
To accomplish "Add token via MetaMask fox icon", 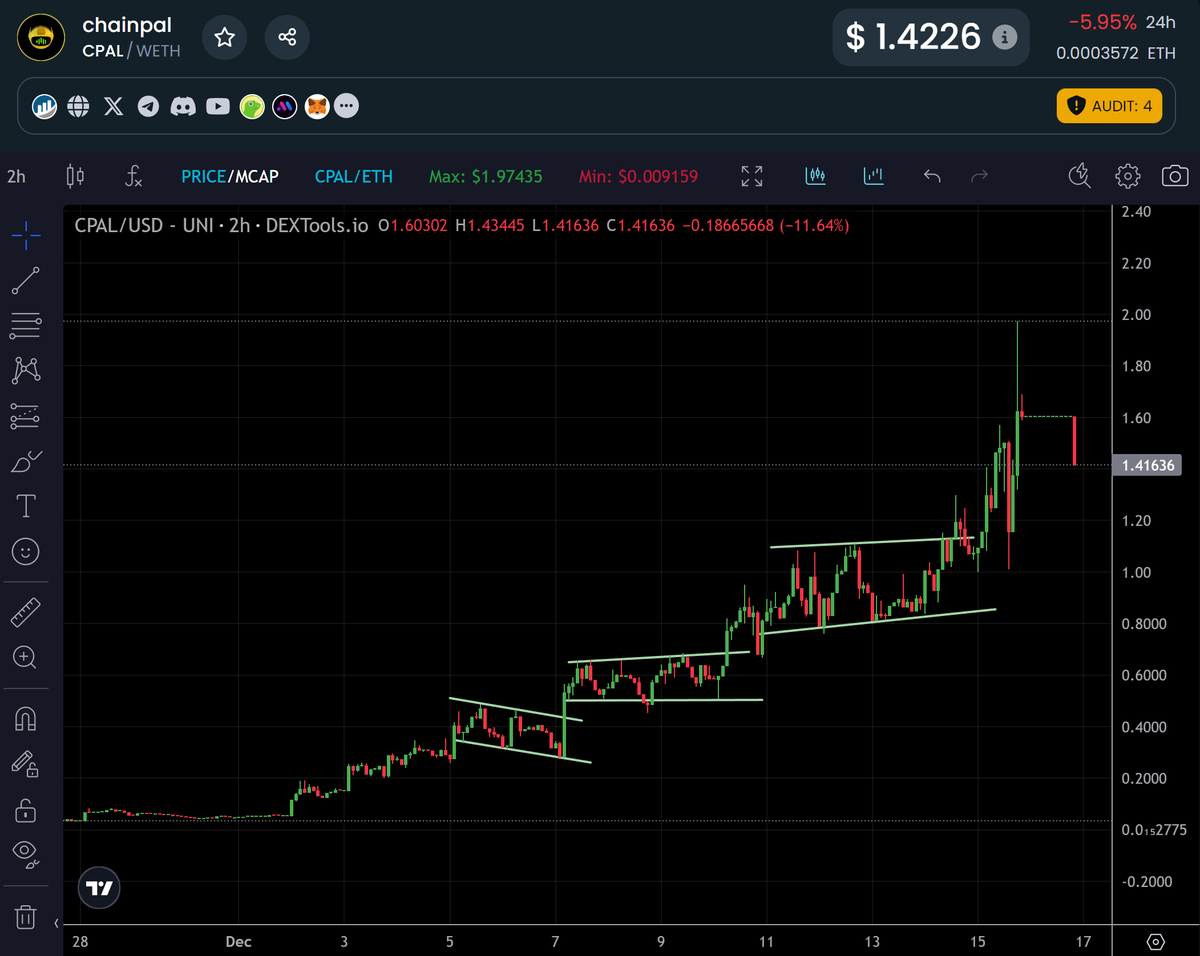I will pyautogui.click(x=317, y=105).
